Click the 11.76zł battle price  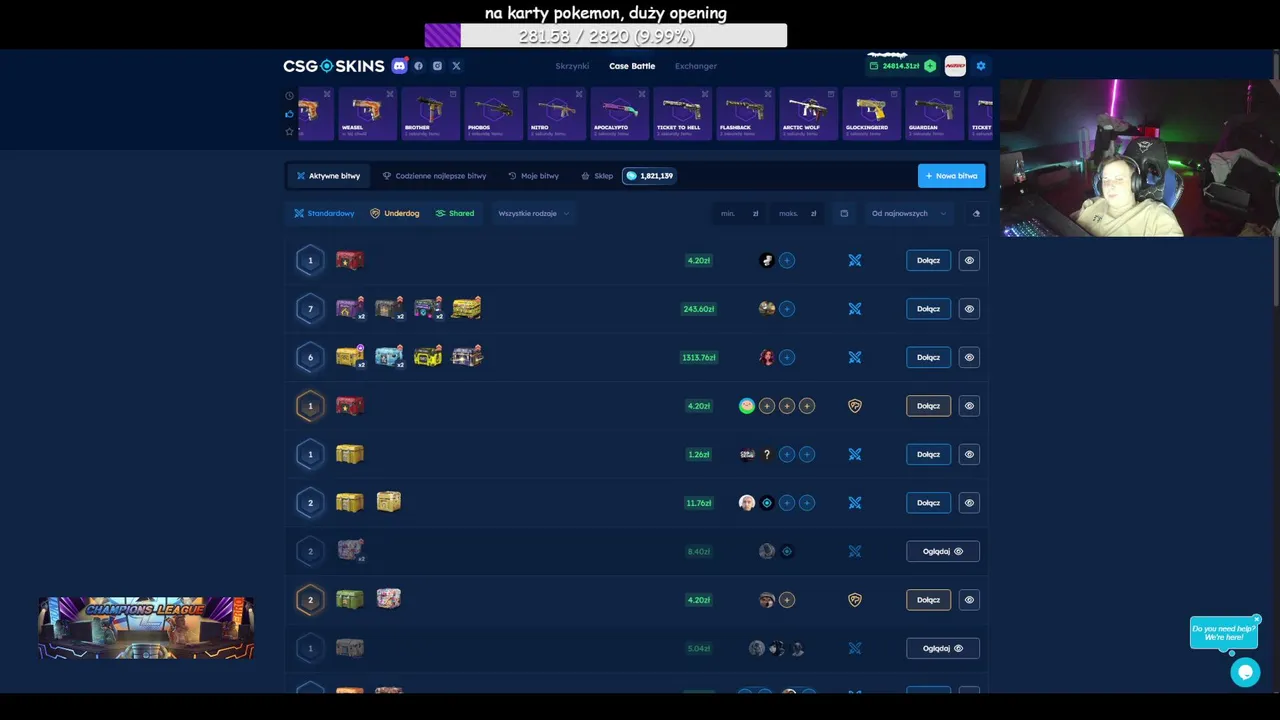[699, 503]
